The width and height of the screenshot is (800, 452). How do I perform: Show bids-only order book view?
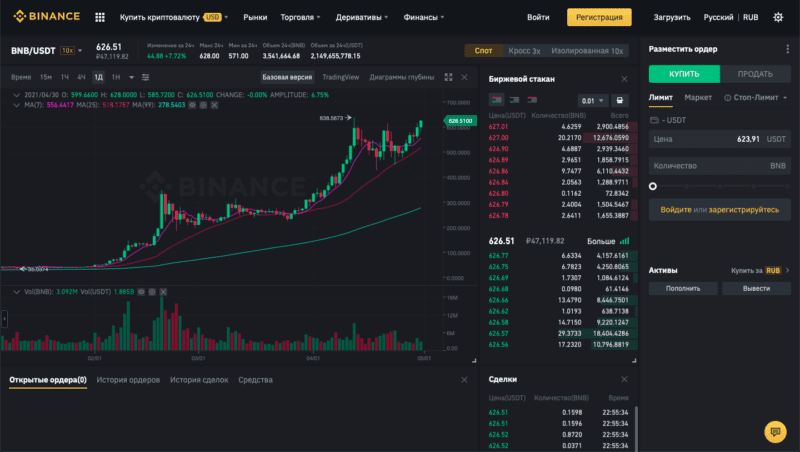pos(514,100)
